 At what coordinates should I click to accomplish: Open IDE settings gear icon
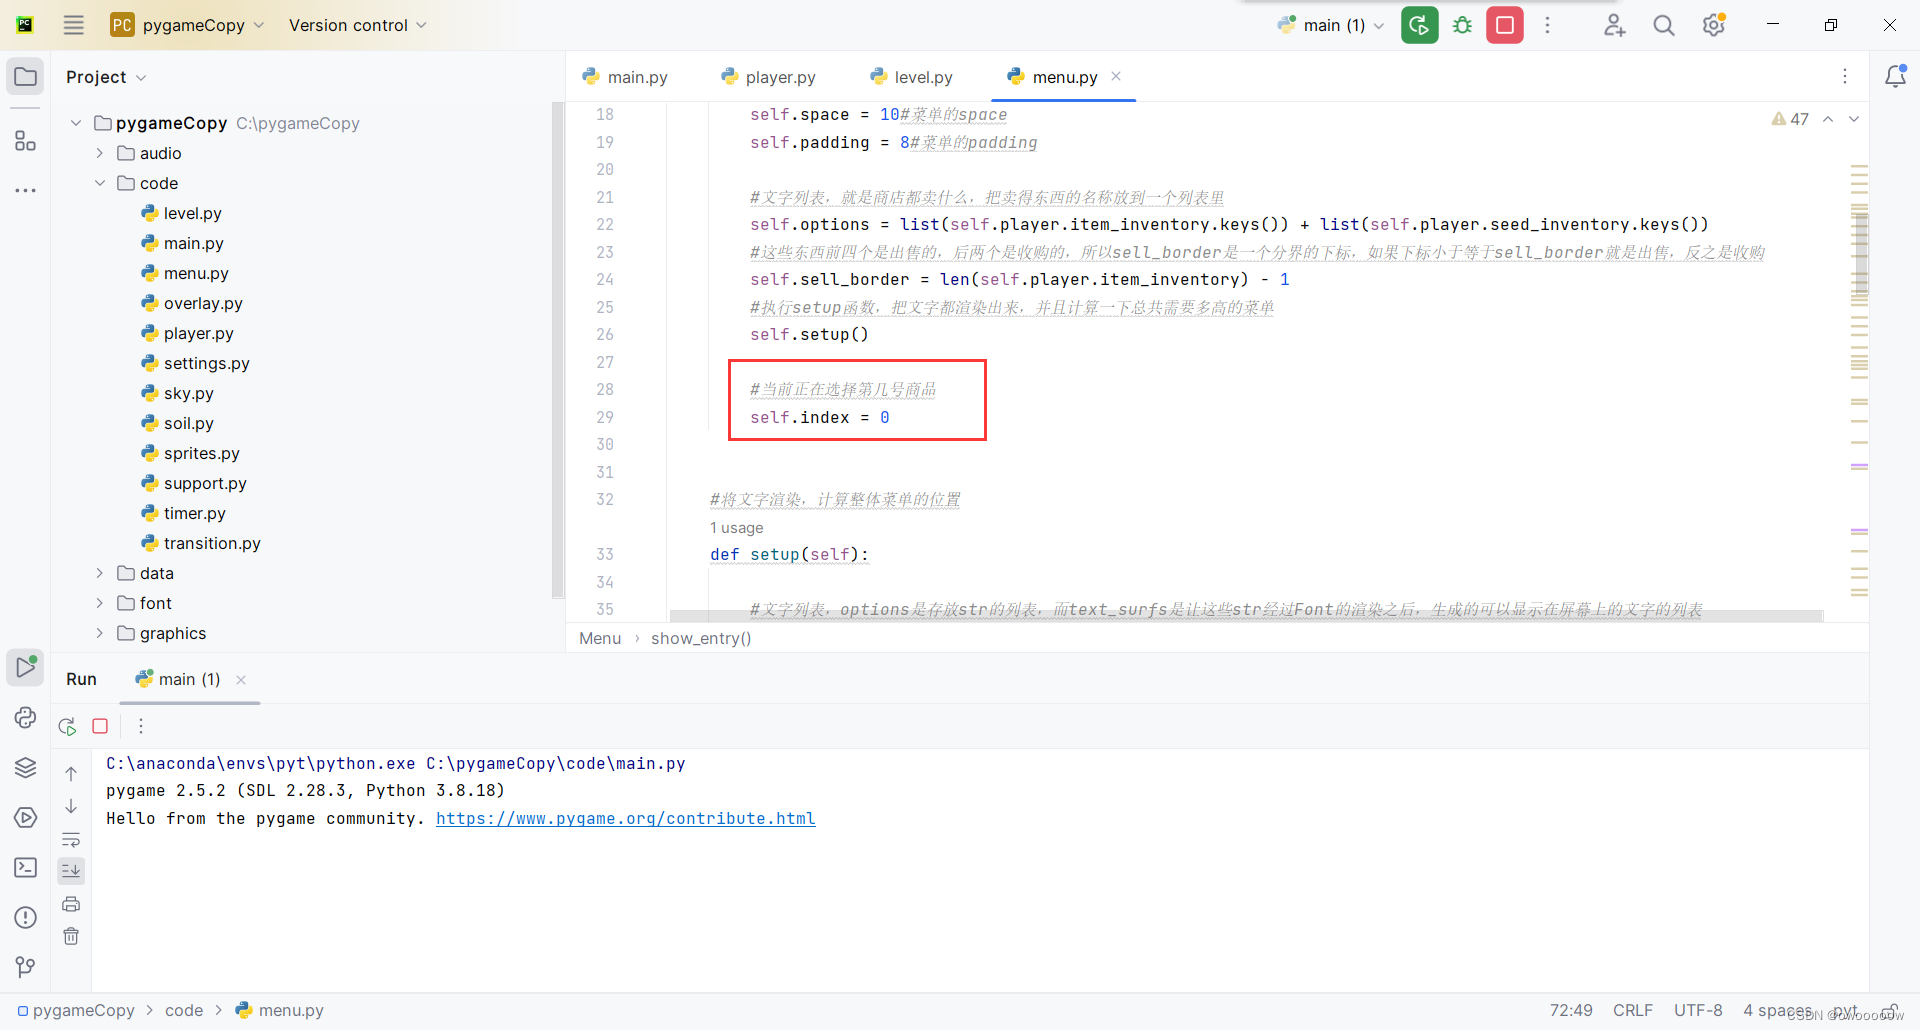1714,25
